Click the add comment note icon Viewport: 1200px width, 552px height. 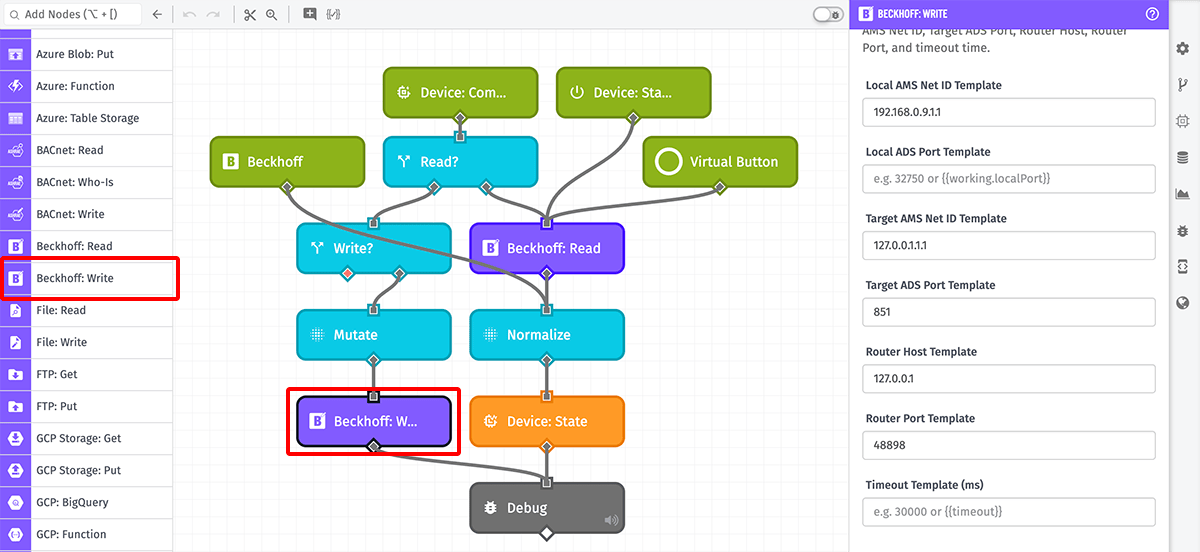coord(309,15)
